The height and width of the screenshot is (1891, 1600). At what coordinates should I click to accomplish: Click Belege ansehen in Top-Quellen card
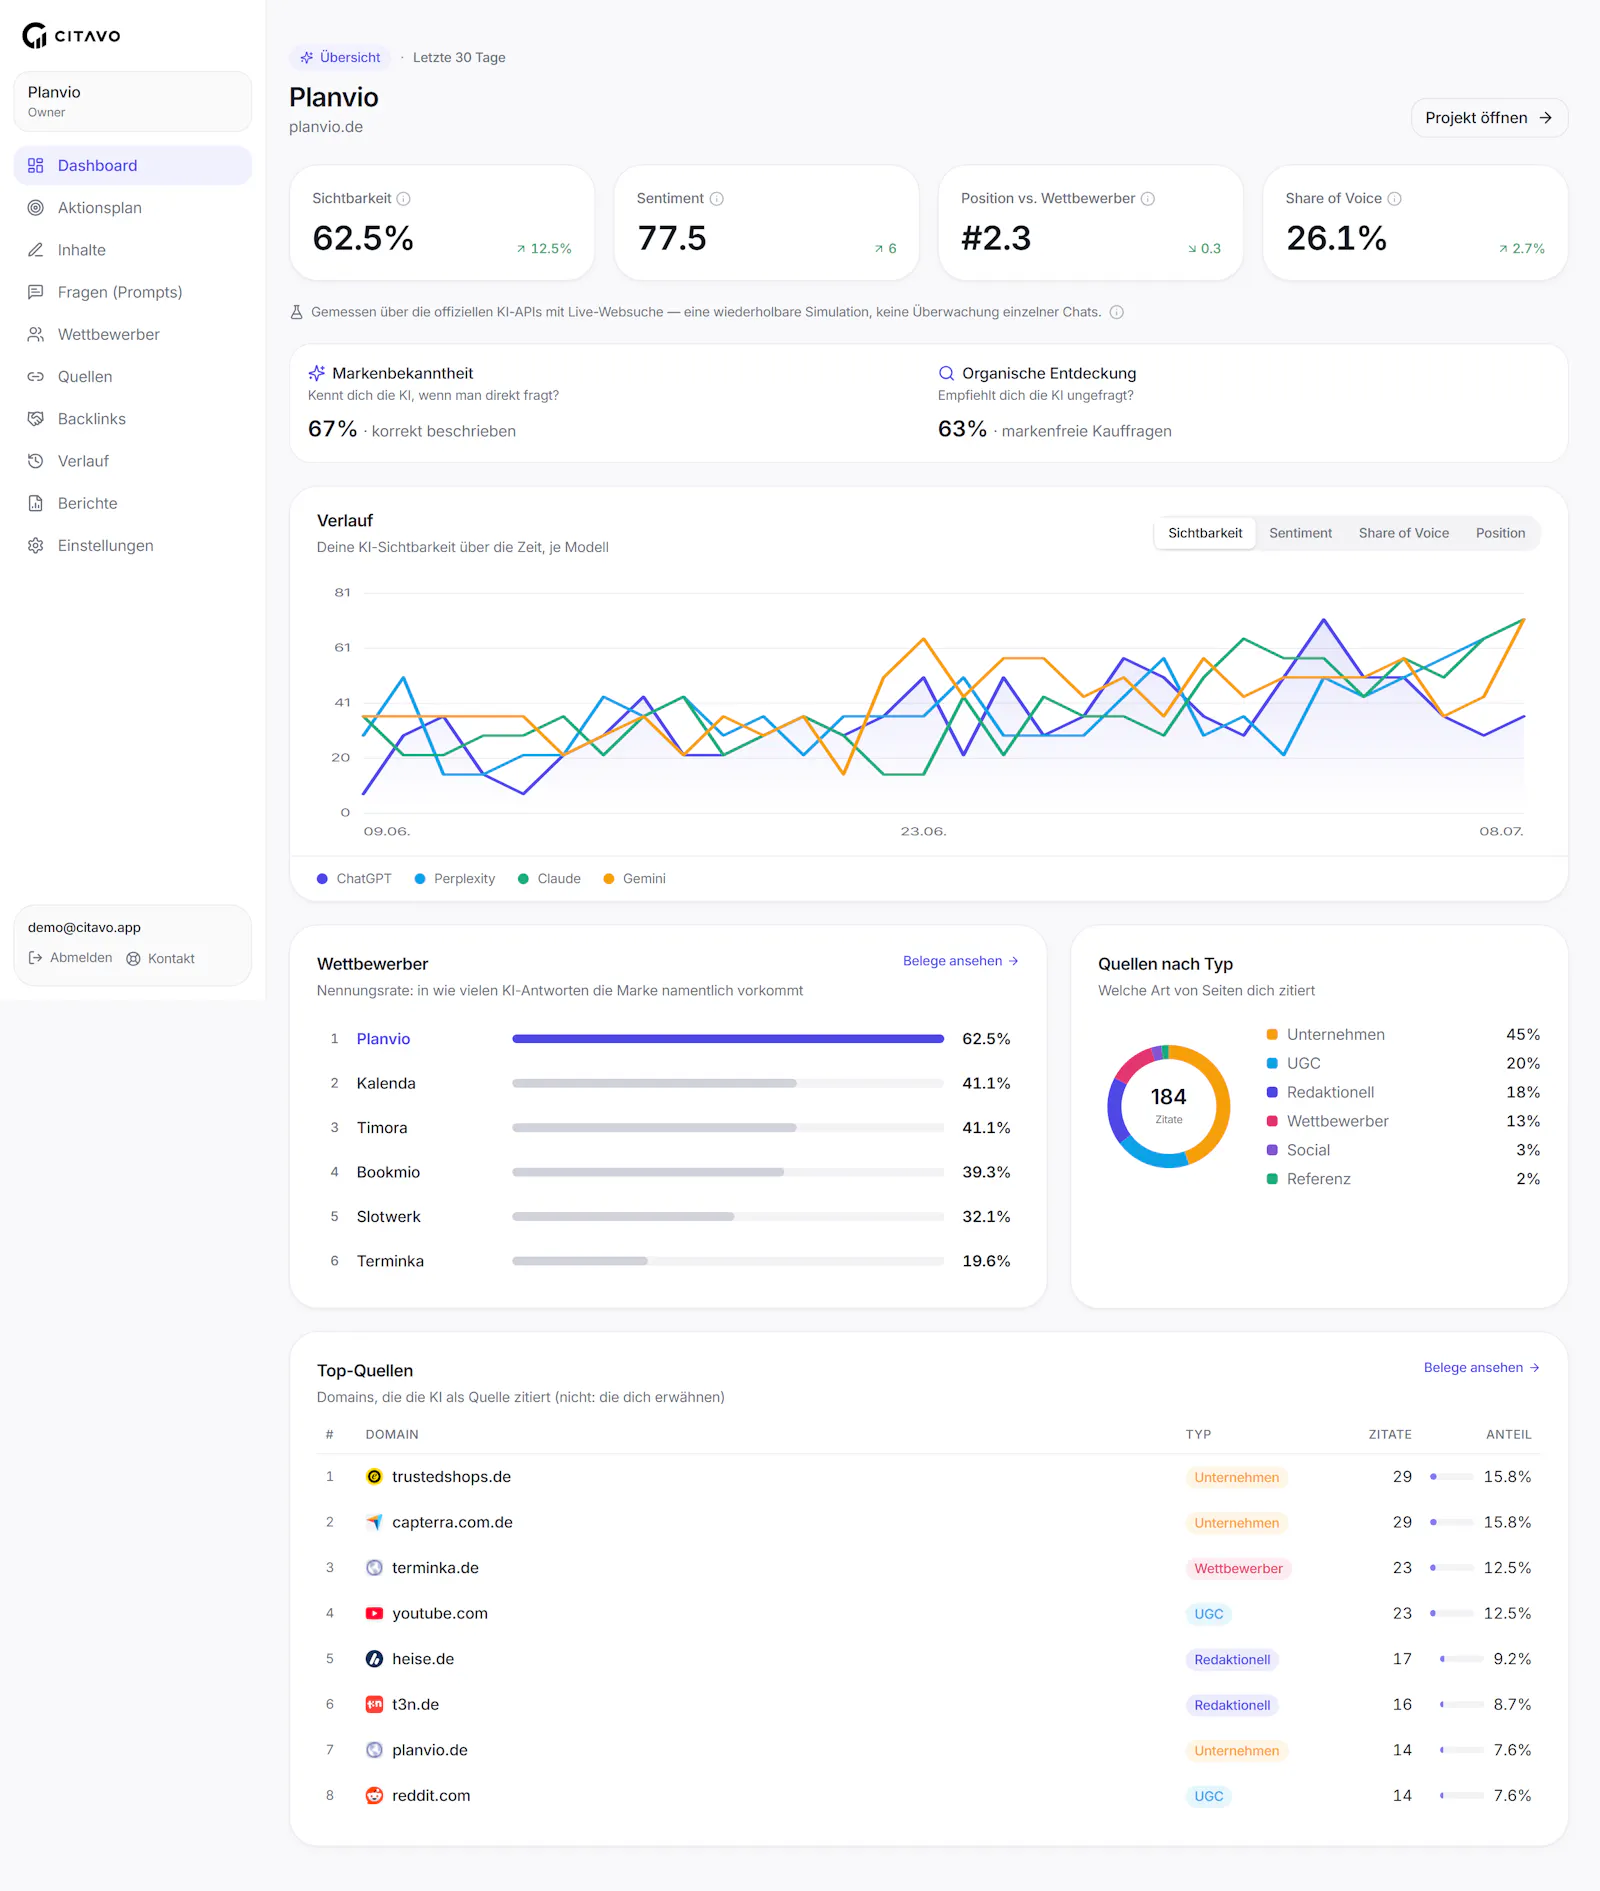point(1481,1368)
